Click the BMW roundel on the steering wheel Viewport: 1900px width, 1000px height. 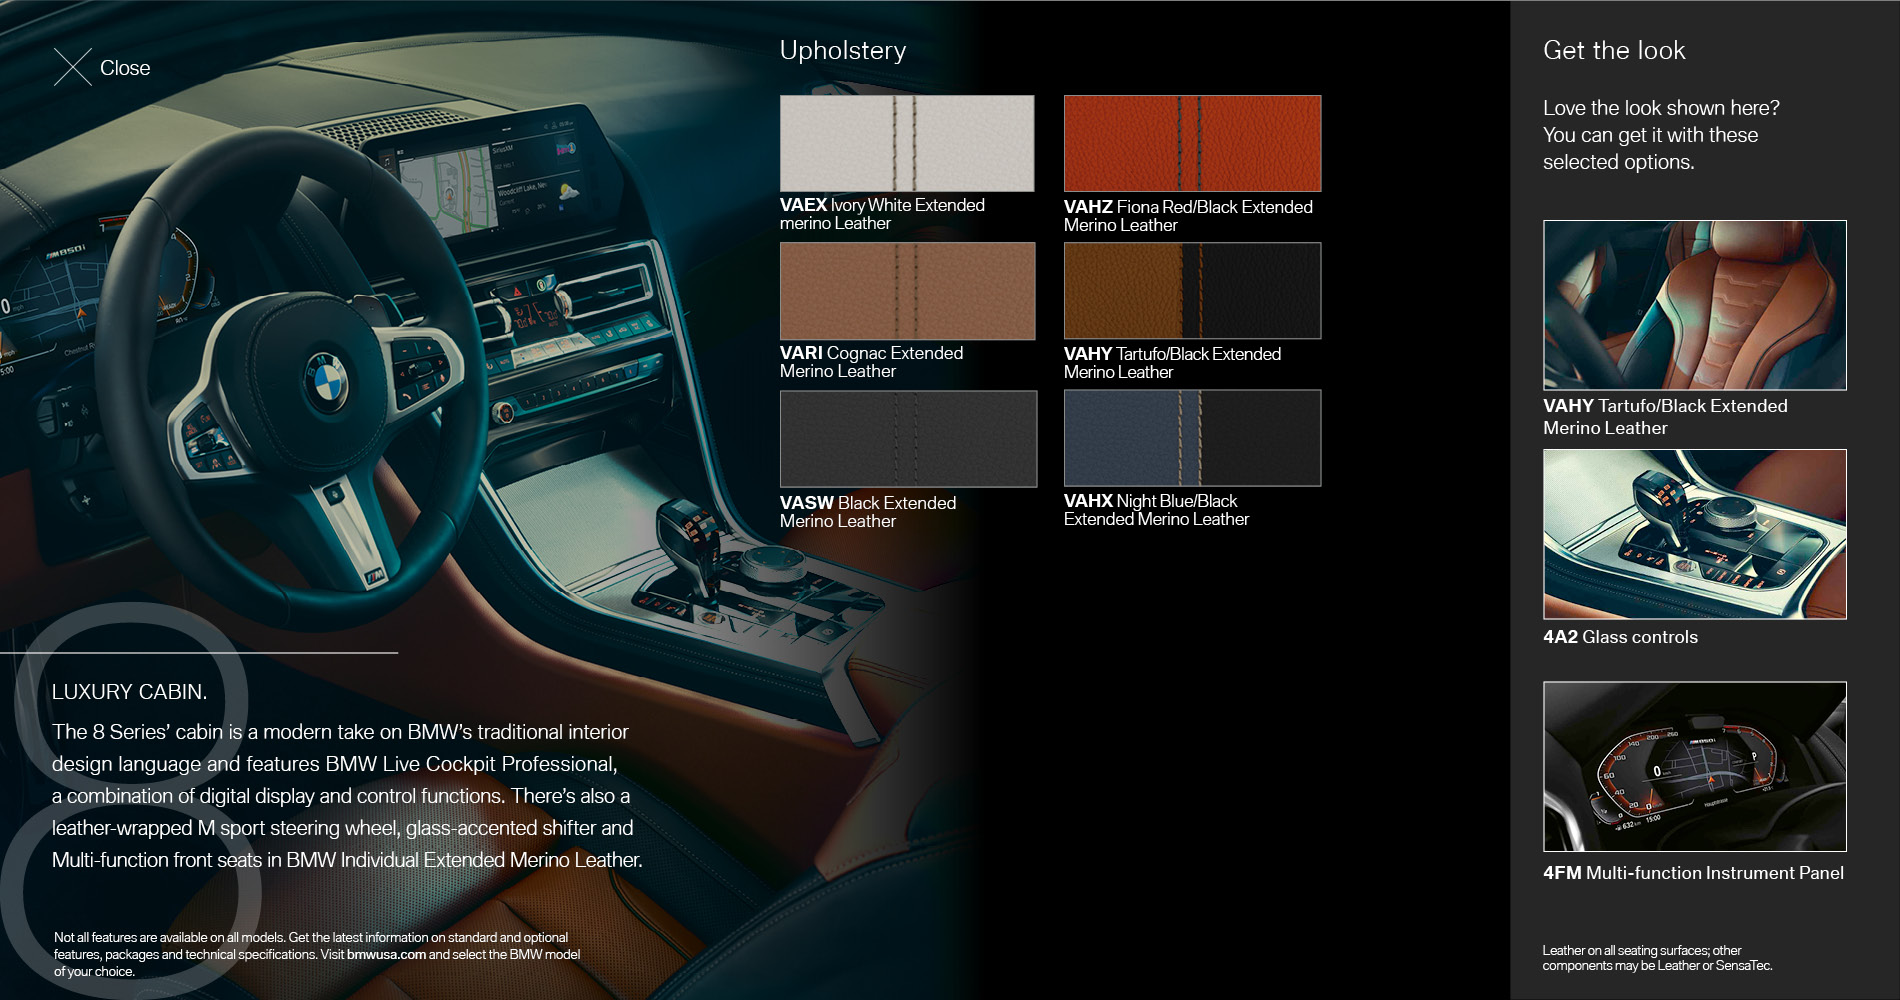[326, 381]
